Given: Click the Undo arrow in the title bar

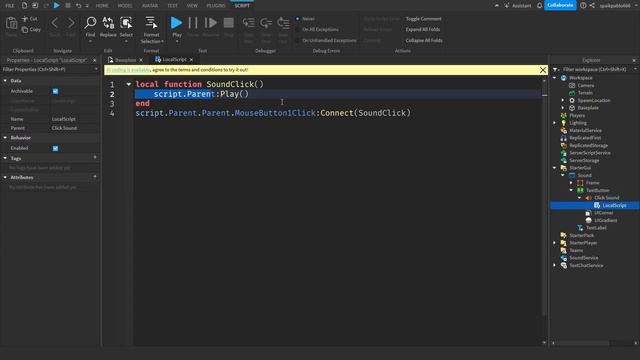Looking at the screenshot, I should coord(78,5).
